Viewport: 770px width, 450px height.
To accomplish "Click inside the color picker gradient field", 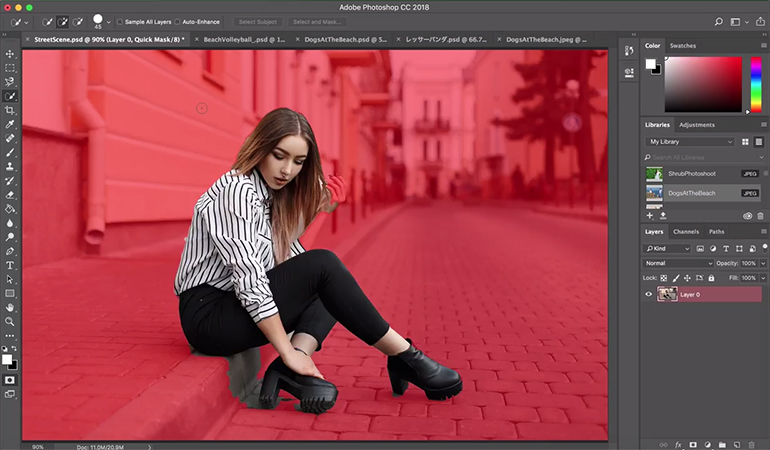I will tap(702, 84).
